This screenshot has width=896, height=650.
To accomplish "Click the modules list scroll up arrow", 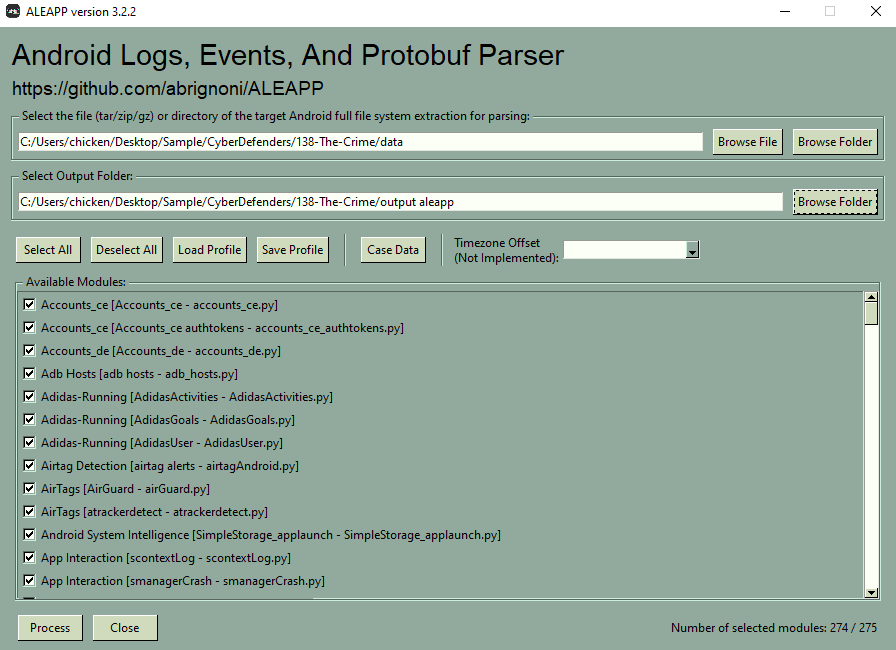I will click(x=871, y=297).
